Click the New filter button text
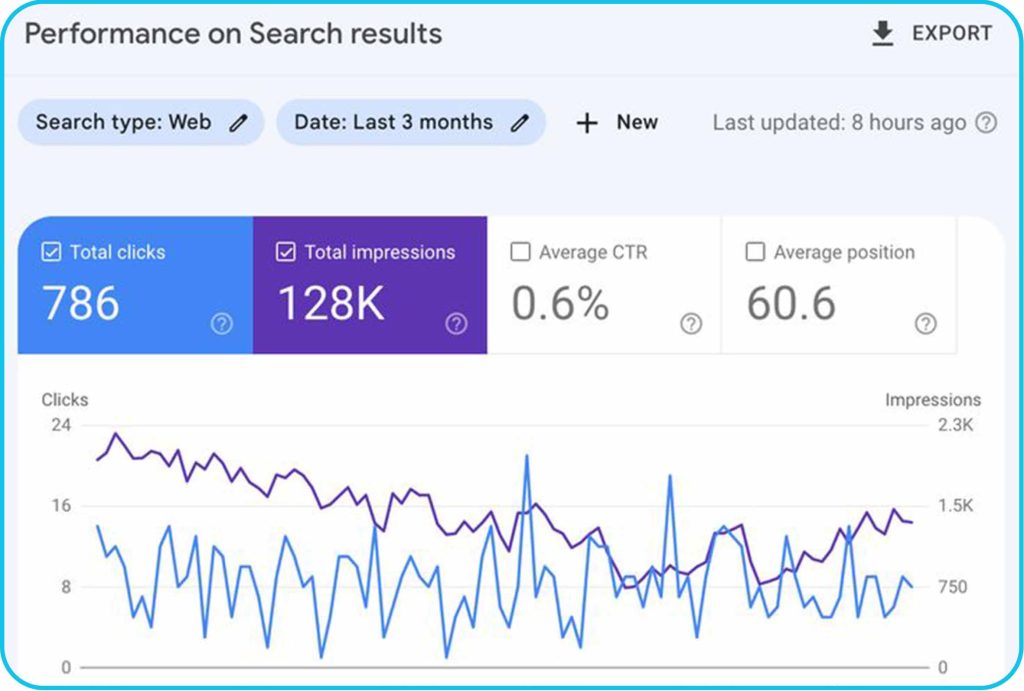The height and width of the screenshot is (691, 1024). coord(637,123)
